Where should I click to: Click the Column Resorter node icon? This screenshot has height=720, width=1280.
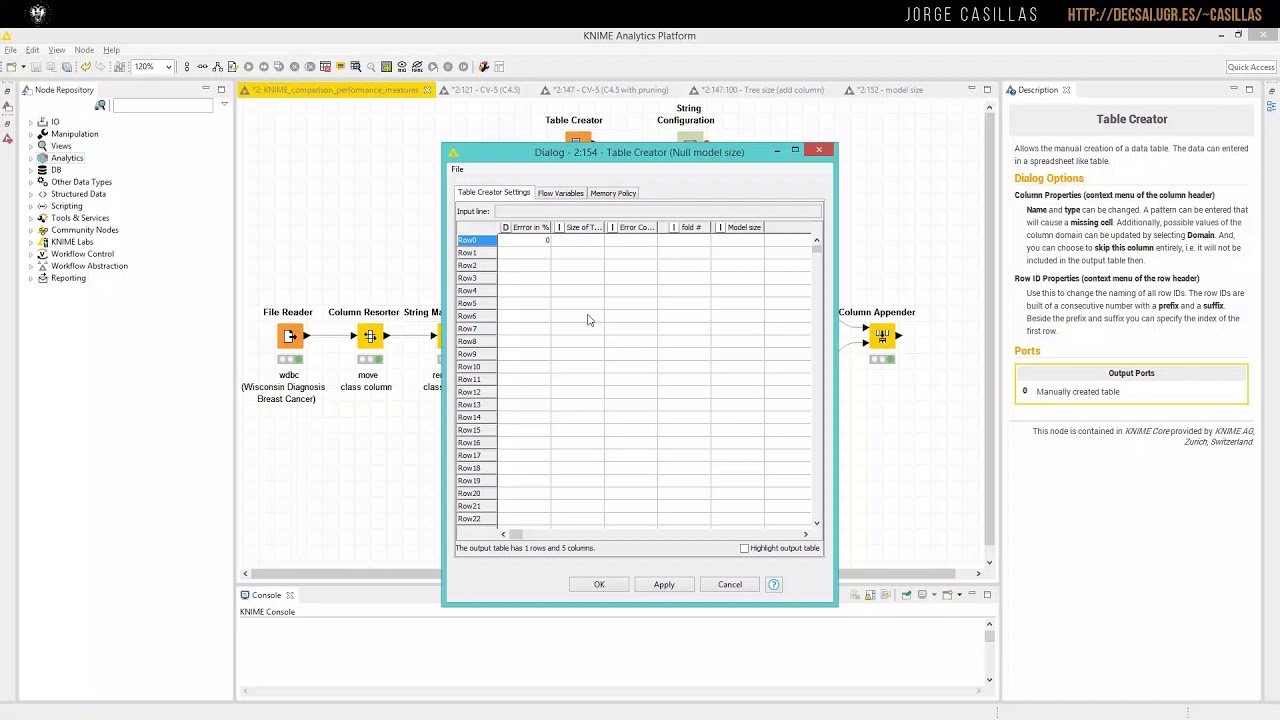(370, 336)
